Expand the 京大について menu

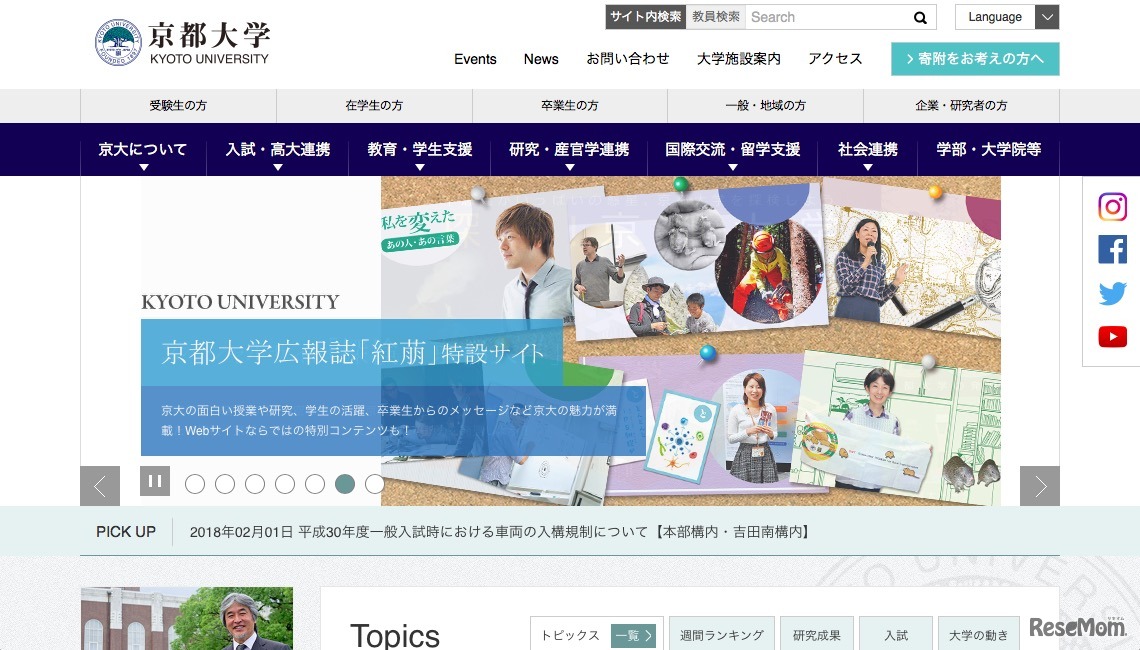[x=143, y=150]
